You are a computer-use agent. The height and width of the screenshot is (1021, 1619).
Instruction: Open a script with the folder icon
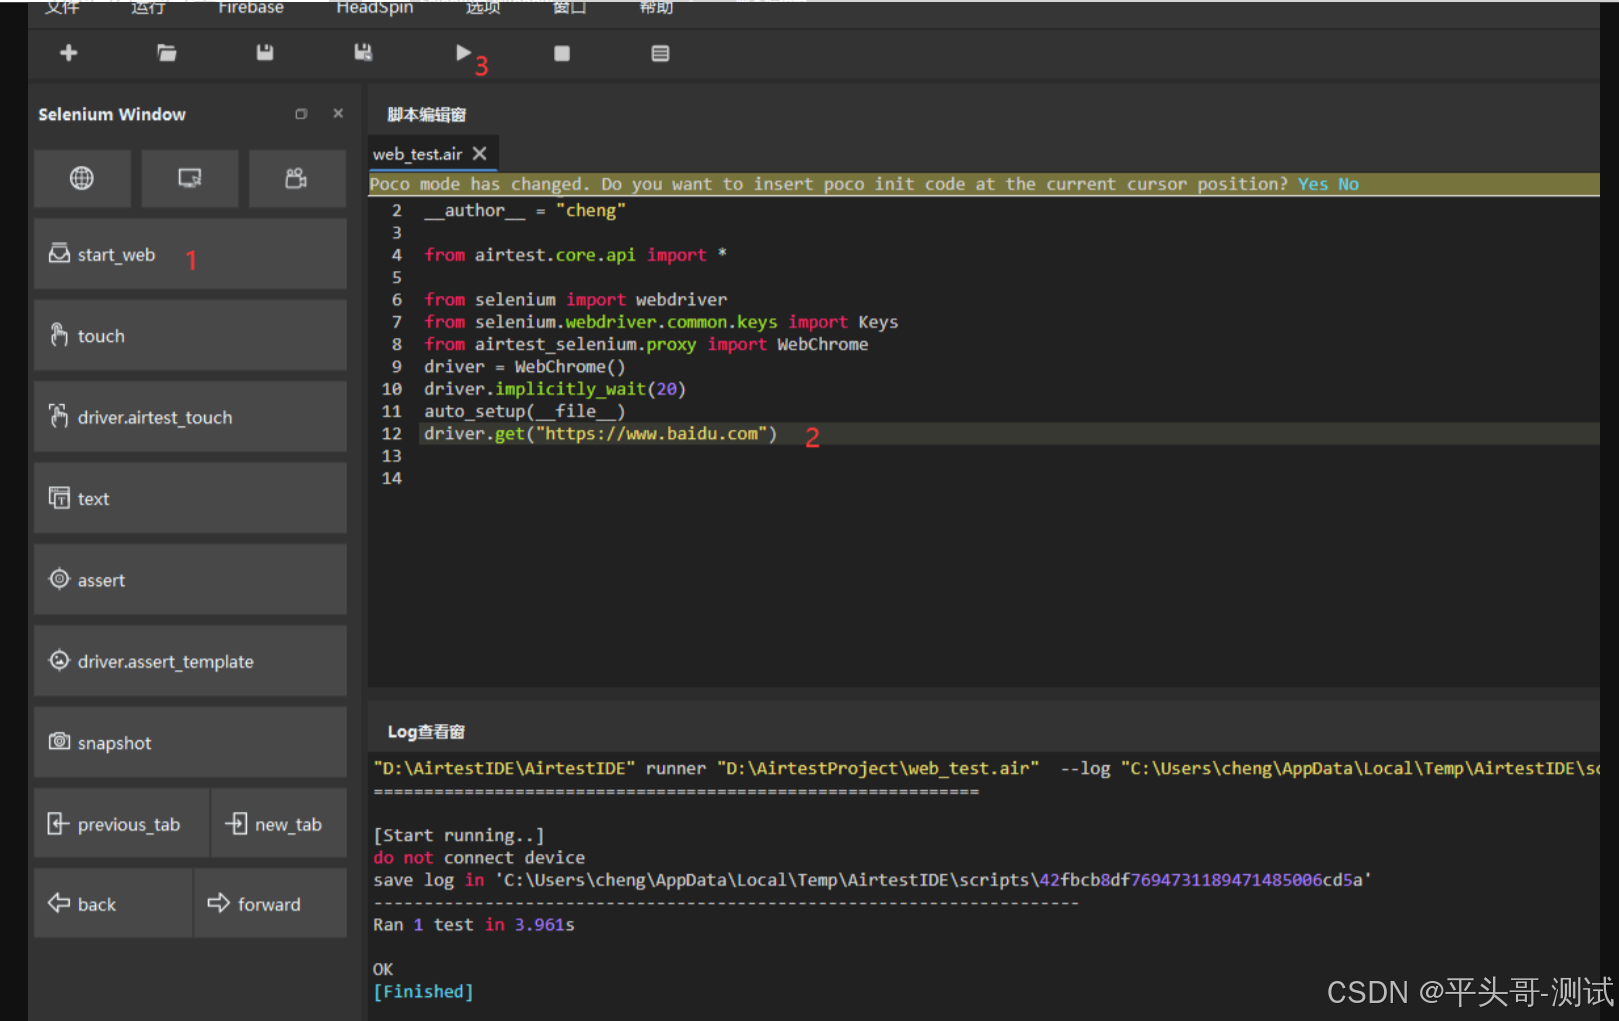coord(167,53)
